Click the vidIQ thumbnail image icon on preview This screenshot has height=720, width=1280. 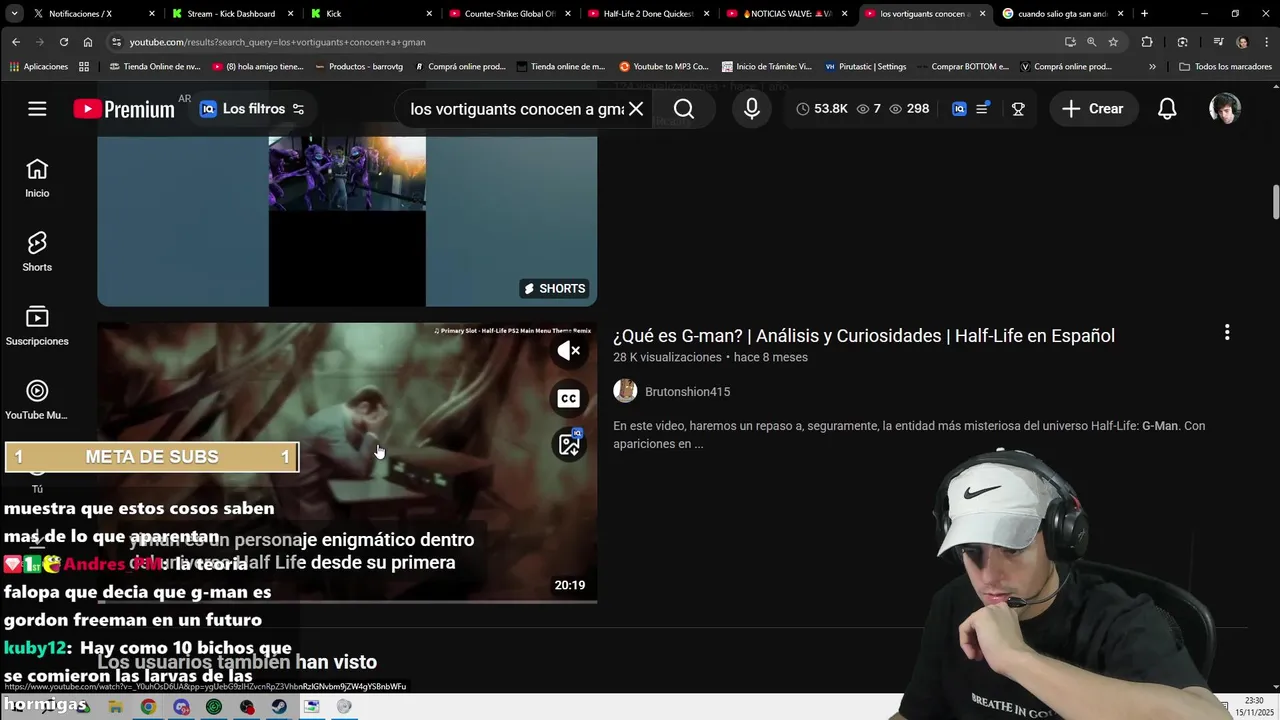(x=569, y=445)
